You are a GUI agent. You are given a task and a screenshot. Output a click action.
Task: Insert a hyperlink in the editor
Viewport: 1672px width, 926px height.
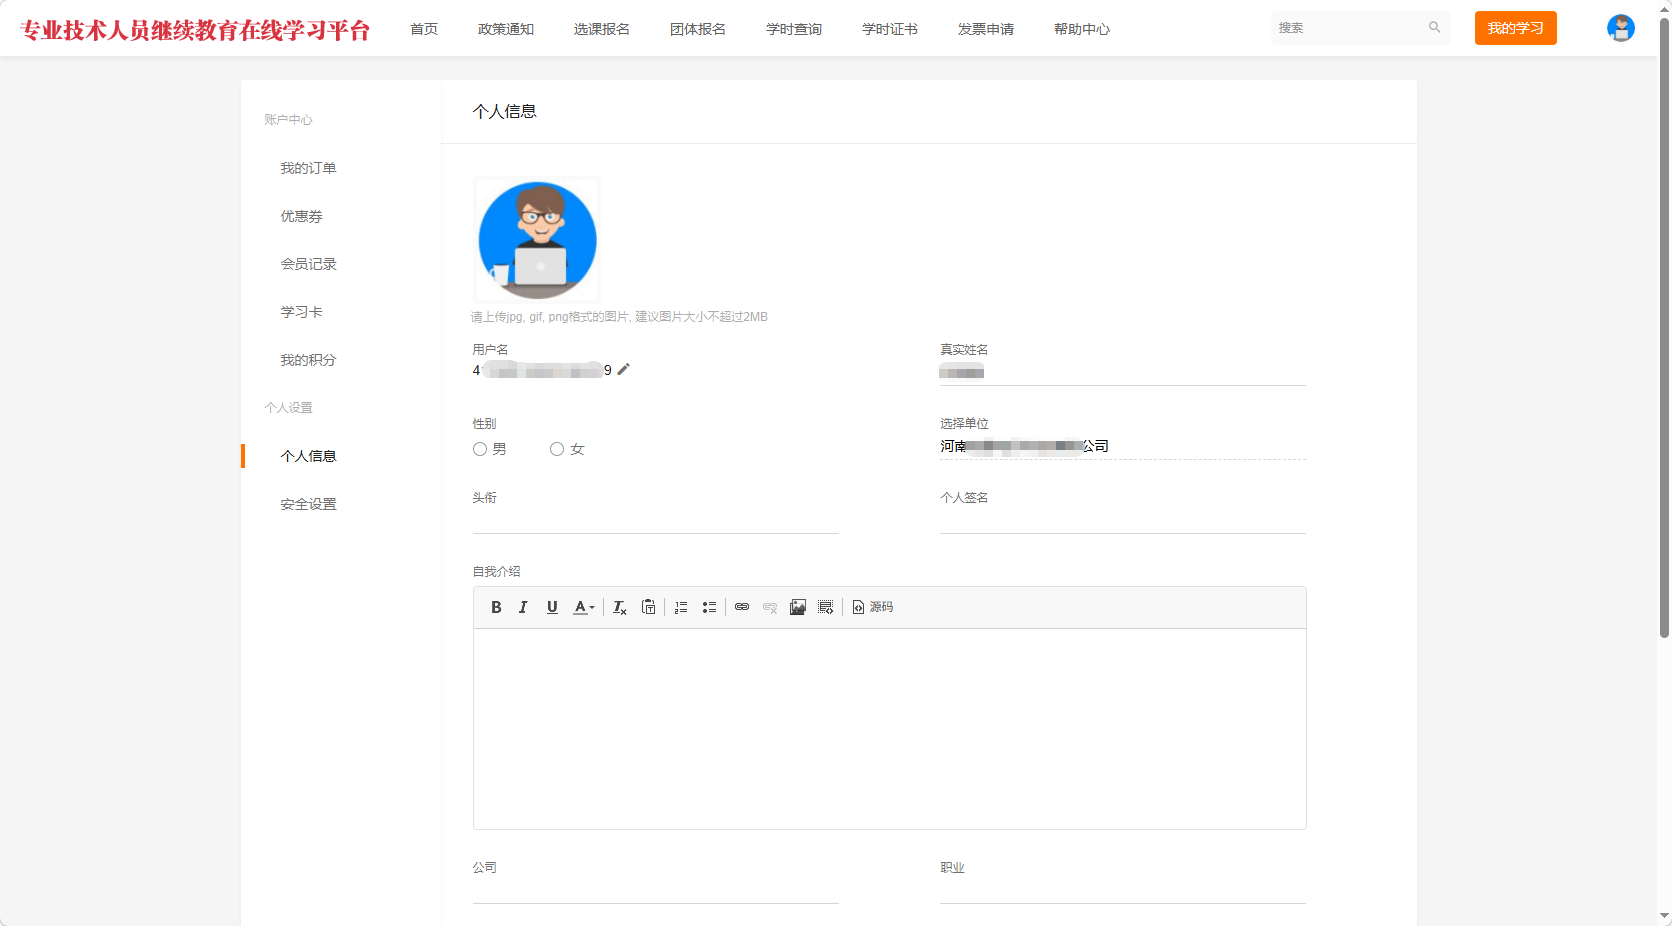coord(742,607)
